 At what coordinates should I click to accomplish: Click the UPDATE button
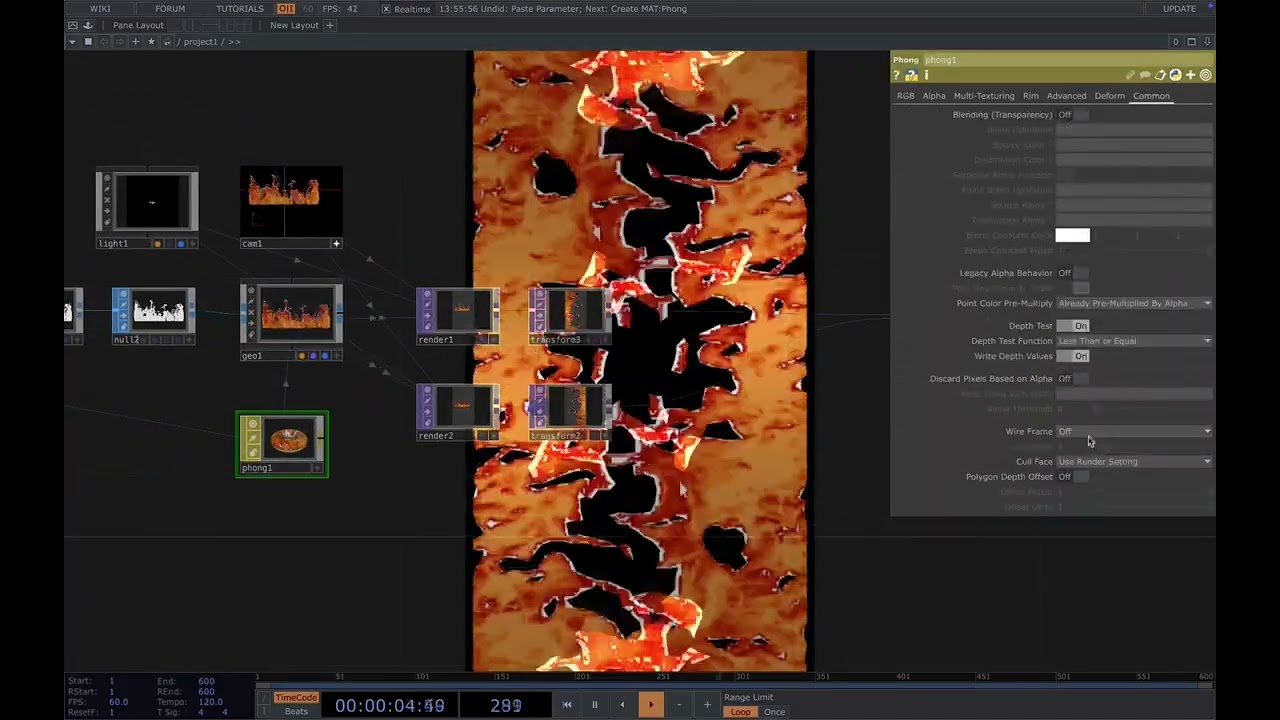tap(1179, 9)
